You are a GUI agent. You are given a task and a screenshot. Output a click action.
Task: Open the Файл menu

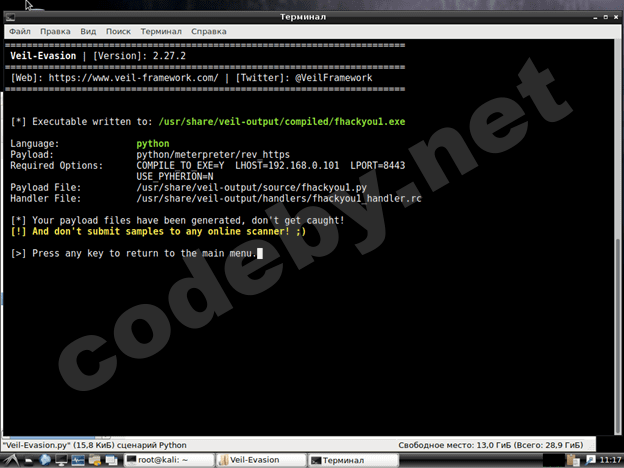click(x=20, y=31)
